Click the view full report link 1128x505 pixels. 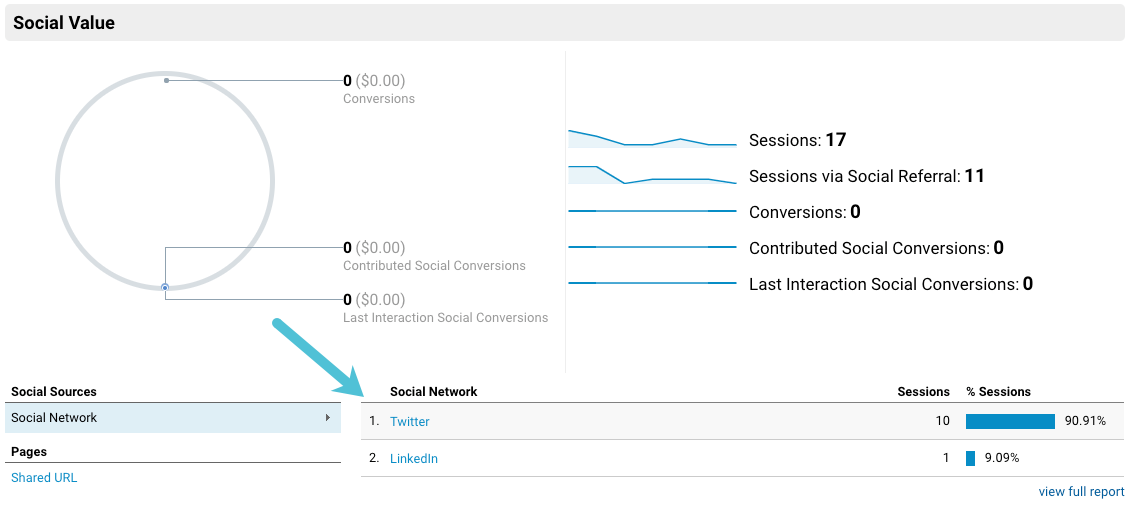click(x=1081, y=491)
